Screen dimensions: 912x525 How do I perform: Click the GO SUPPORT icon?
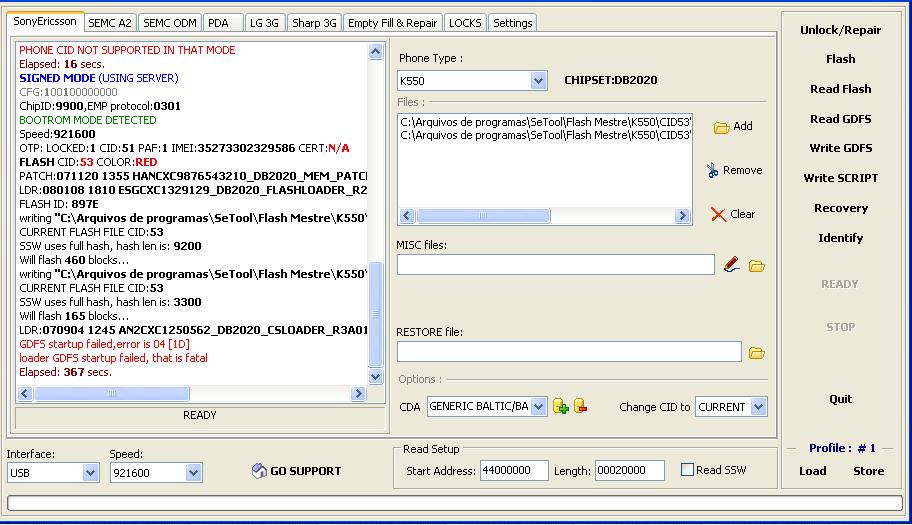(x=259, y=470)
